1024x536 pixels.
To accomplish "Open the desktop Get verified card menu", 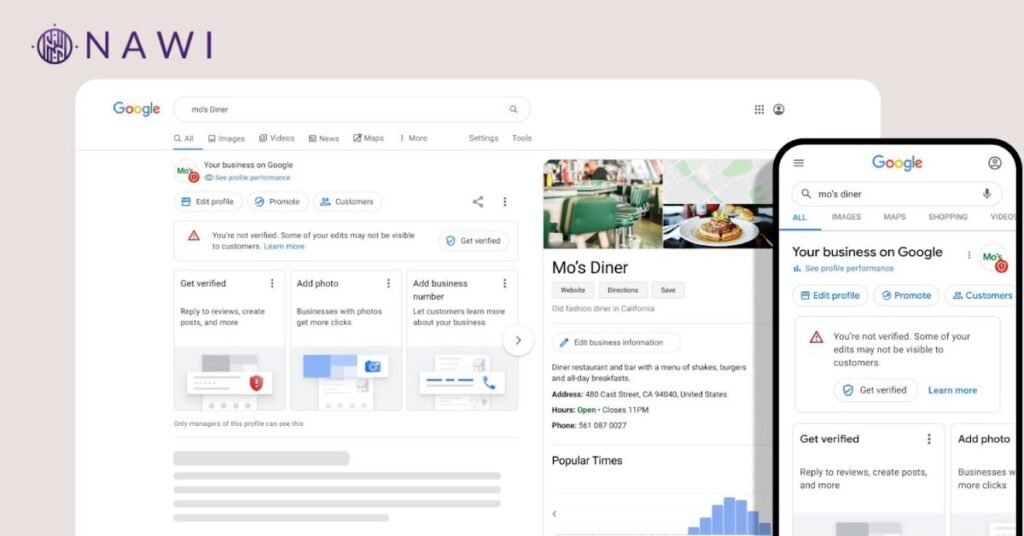I will tap(272, 283).
